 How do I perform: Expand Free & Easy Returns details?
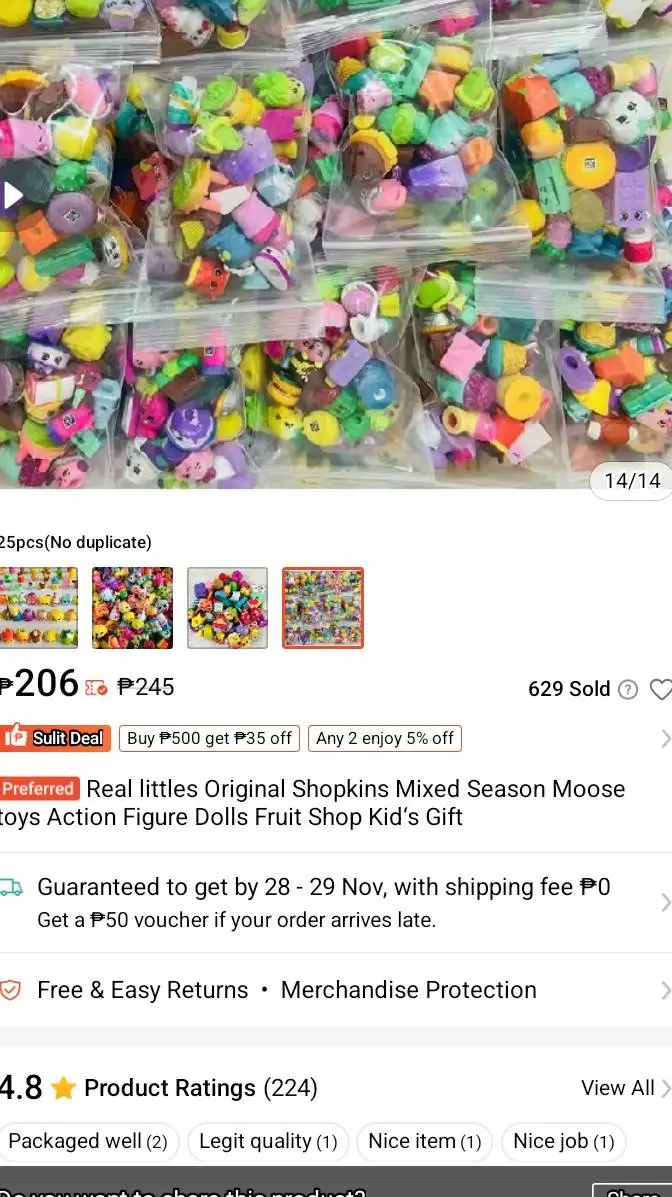664,990
